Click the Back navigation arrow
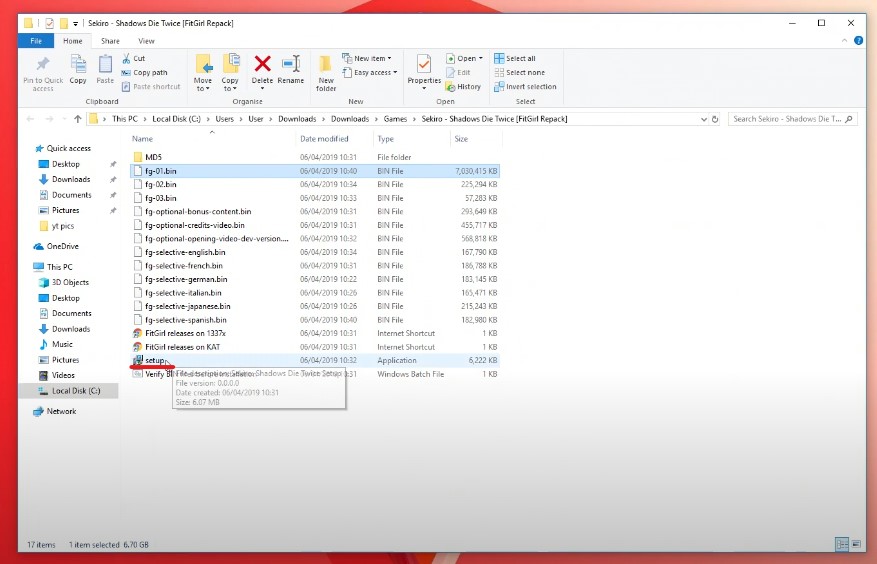This screenshot has height=564, width=877. [x=31, y=119]
